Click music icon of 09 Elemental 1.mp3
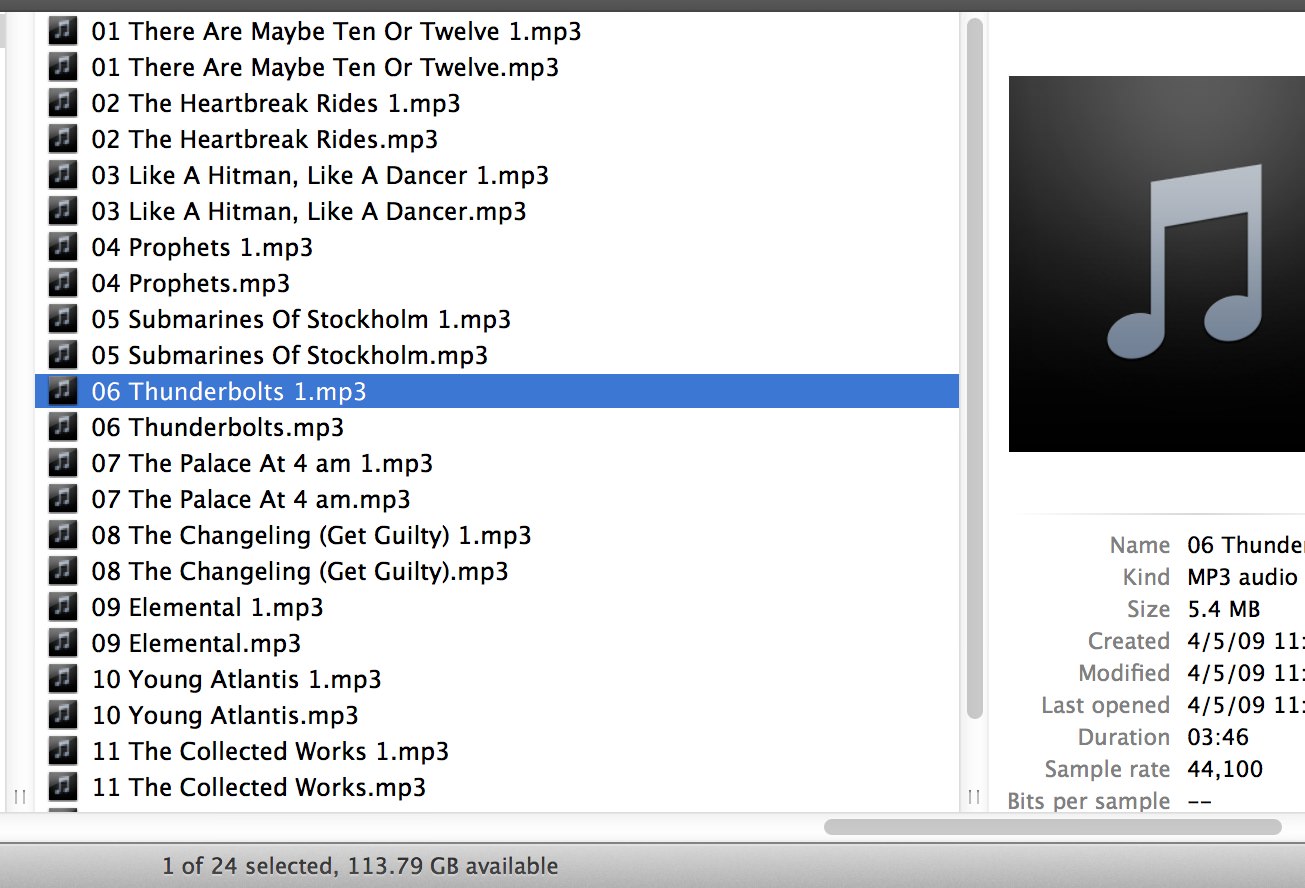The width and height of the screenshot is (1305, 888). [62, 607]
